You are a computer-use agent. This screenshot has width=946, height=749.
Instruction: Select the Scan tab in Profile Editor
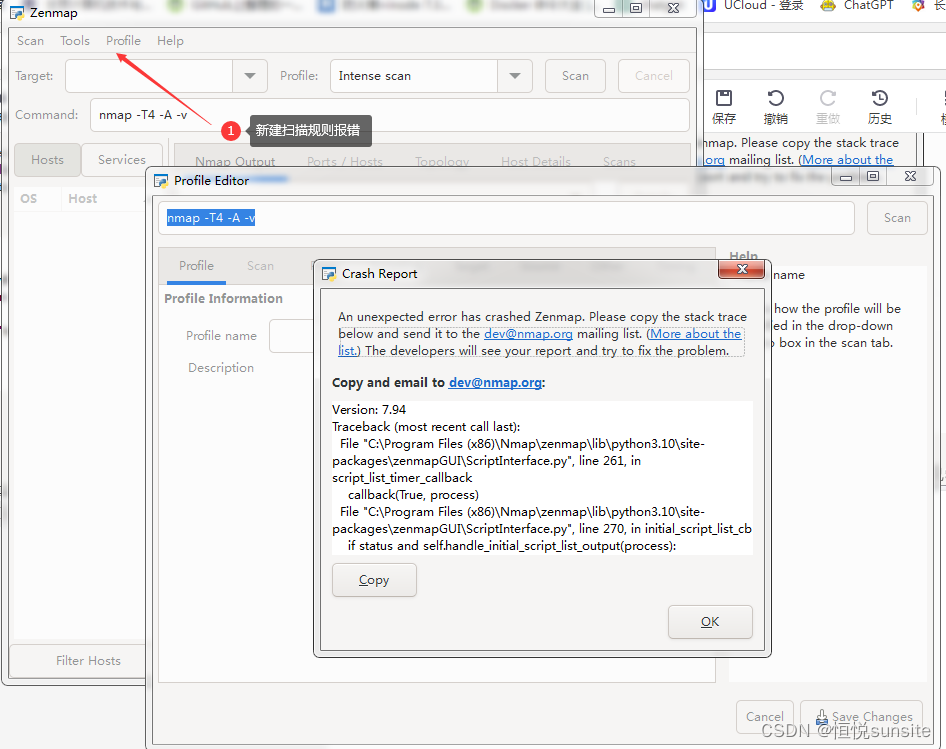point(260,266)
